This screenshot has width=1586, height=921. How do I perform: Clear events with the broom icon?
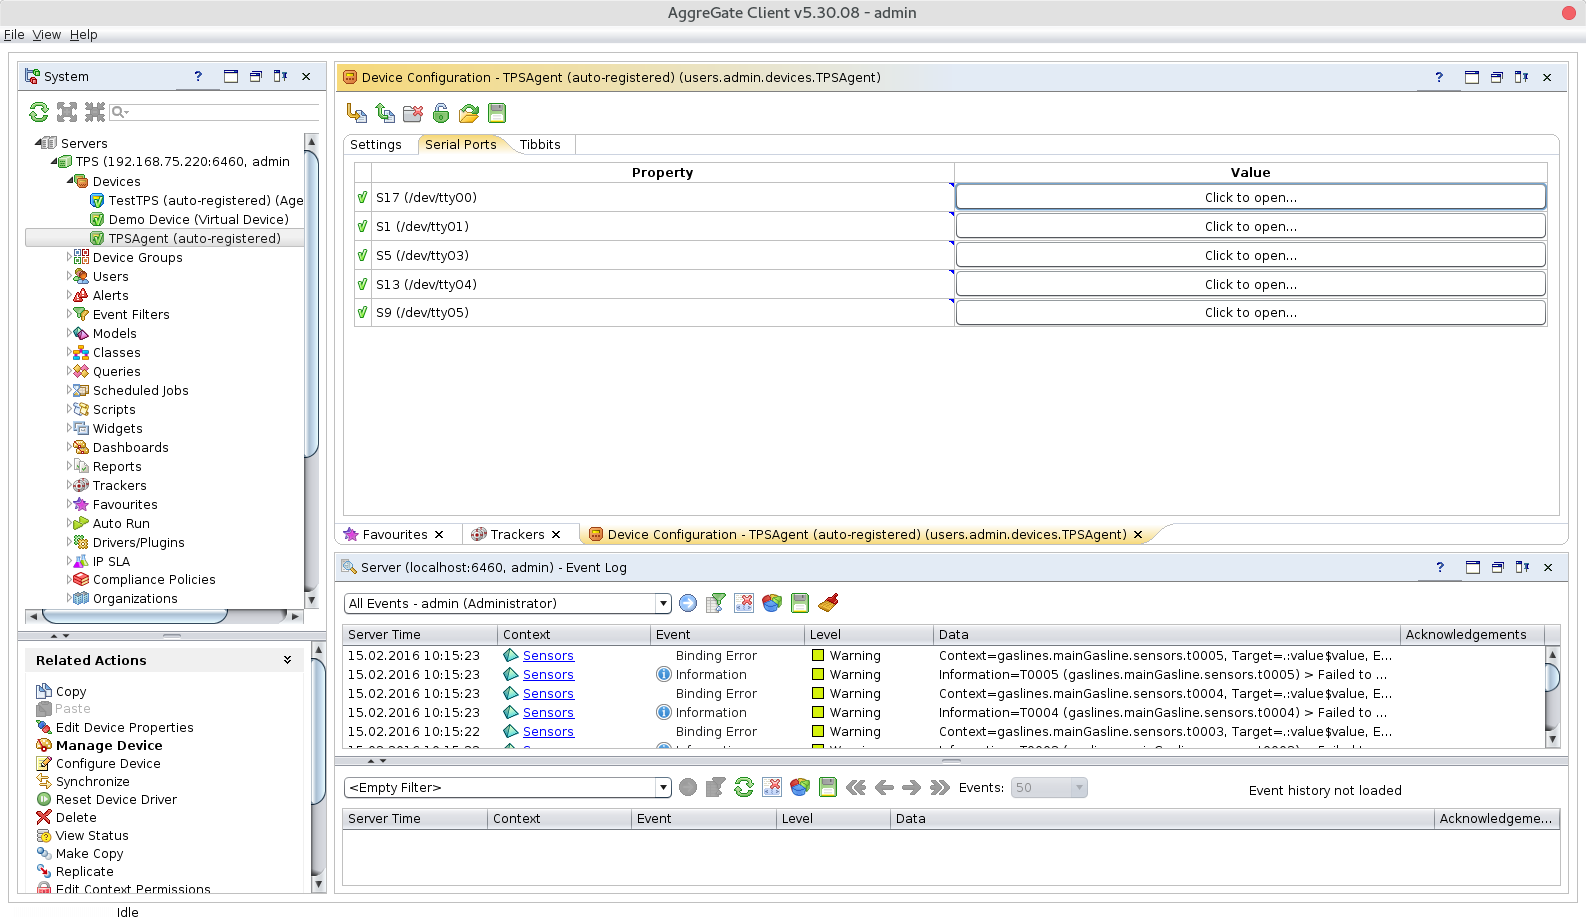point(828,603)
